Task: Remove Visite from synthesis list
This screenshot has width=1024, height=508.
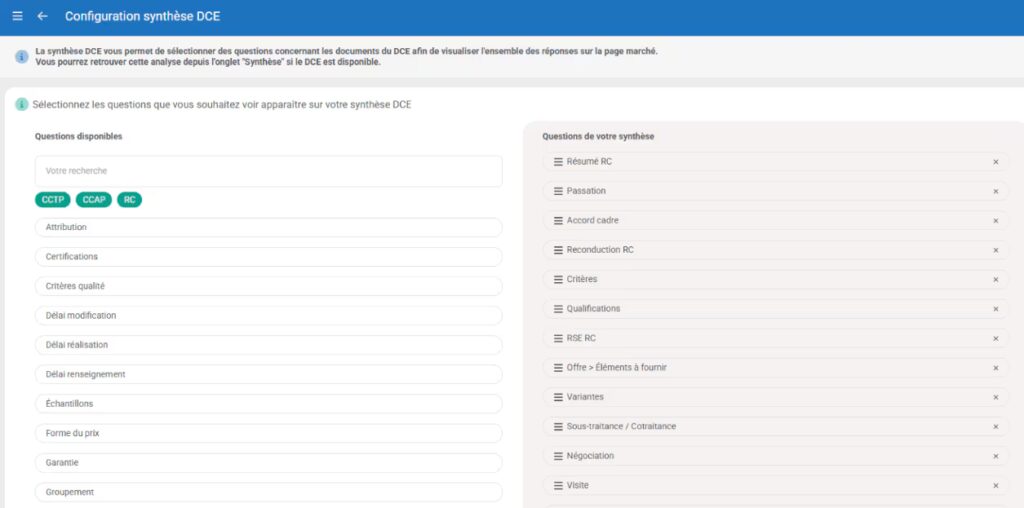Action: click(995, 486)
